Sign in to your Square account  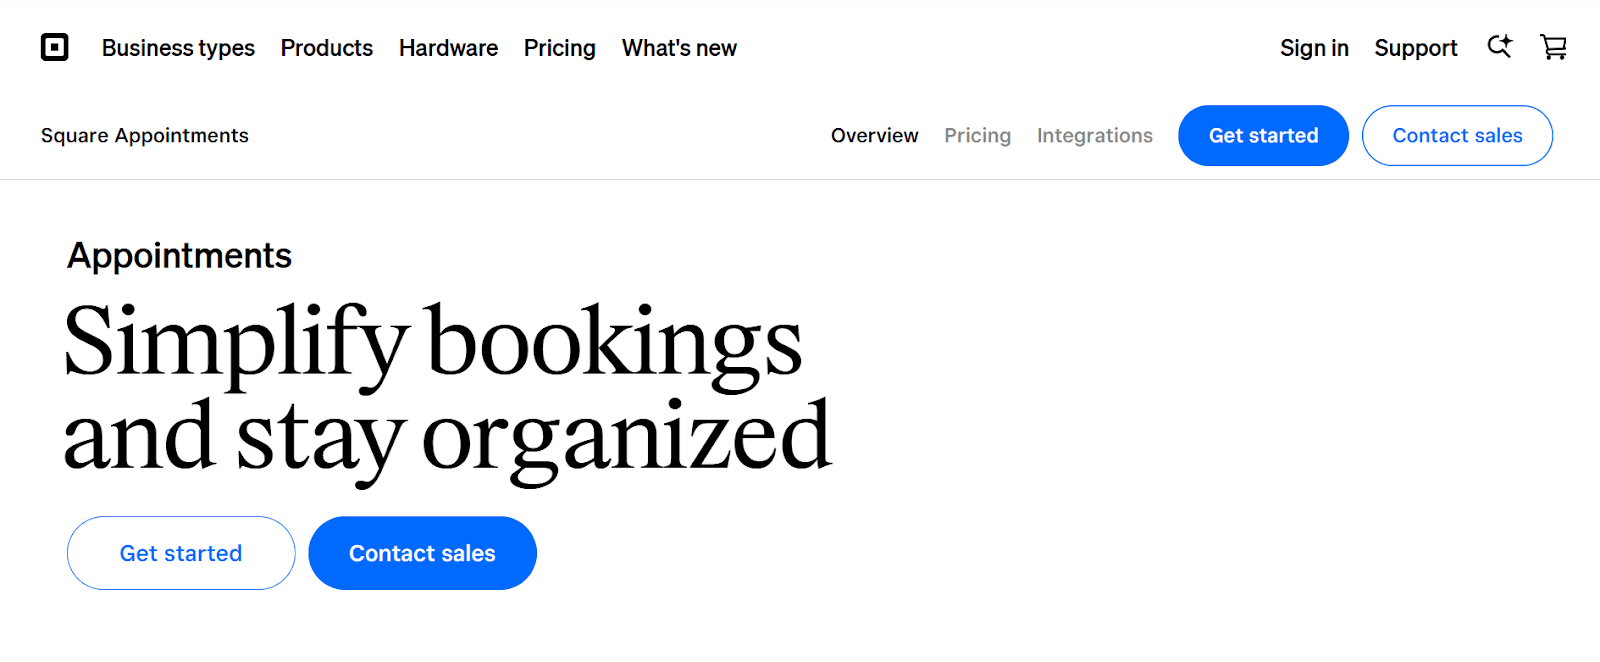[x=1314, y=48]
